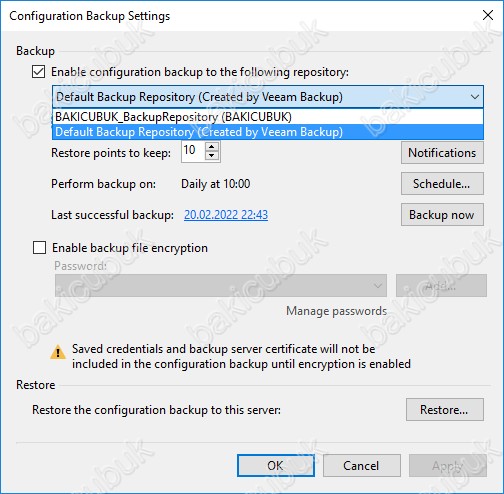Viewport: 504px width, 494px height.
Task: Increase restore points with up arrow
Action: point(212,146)
